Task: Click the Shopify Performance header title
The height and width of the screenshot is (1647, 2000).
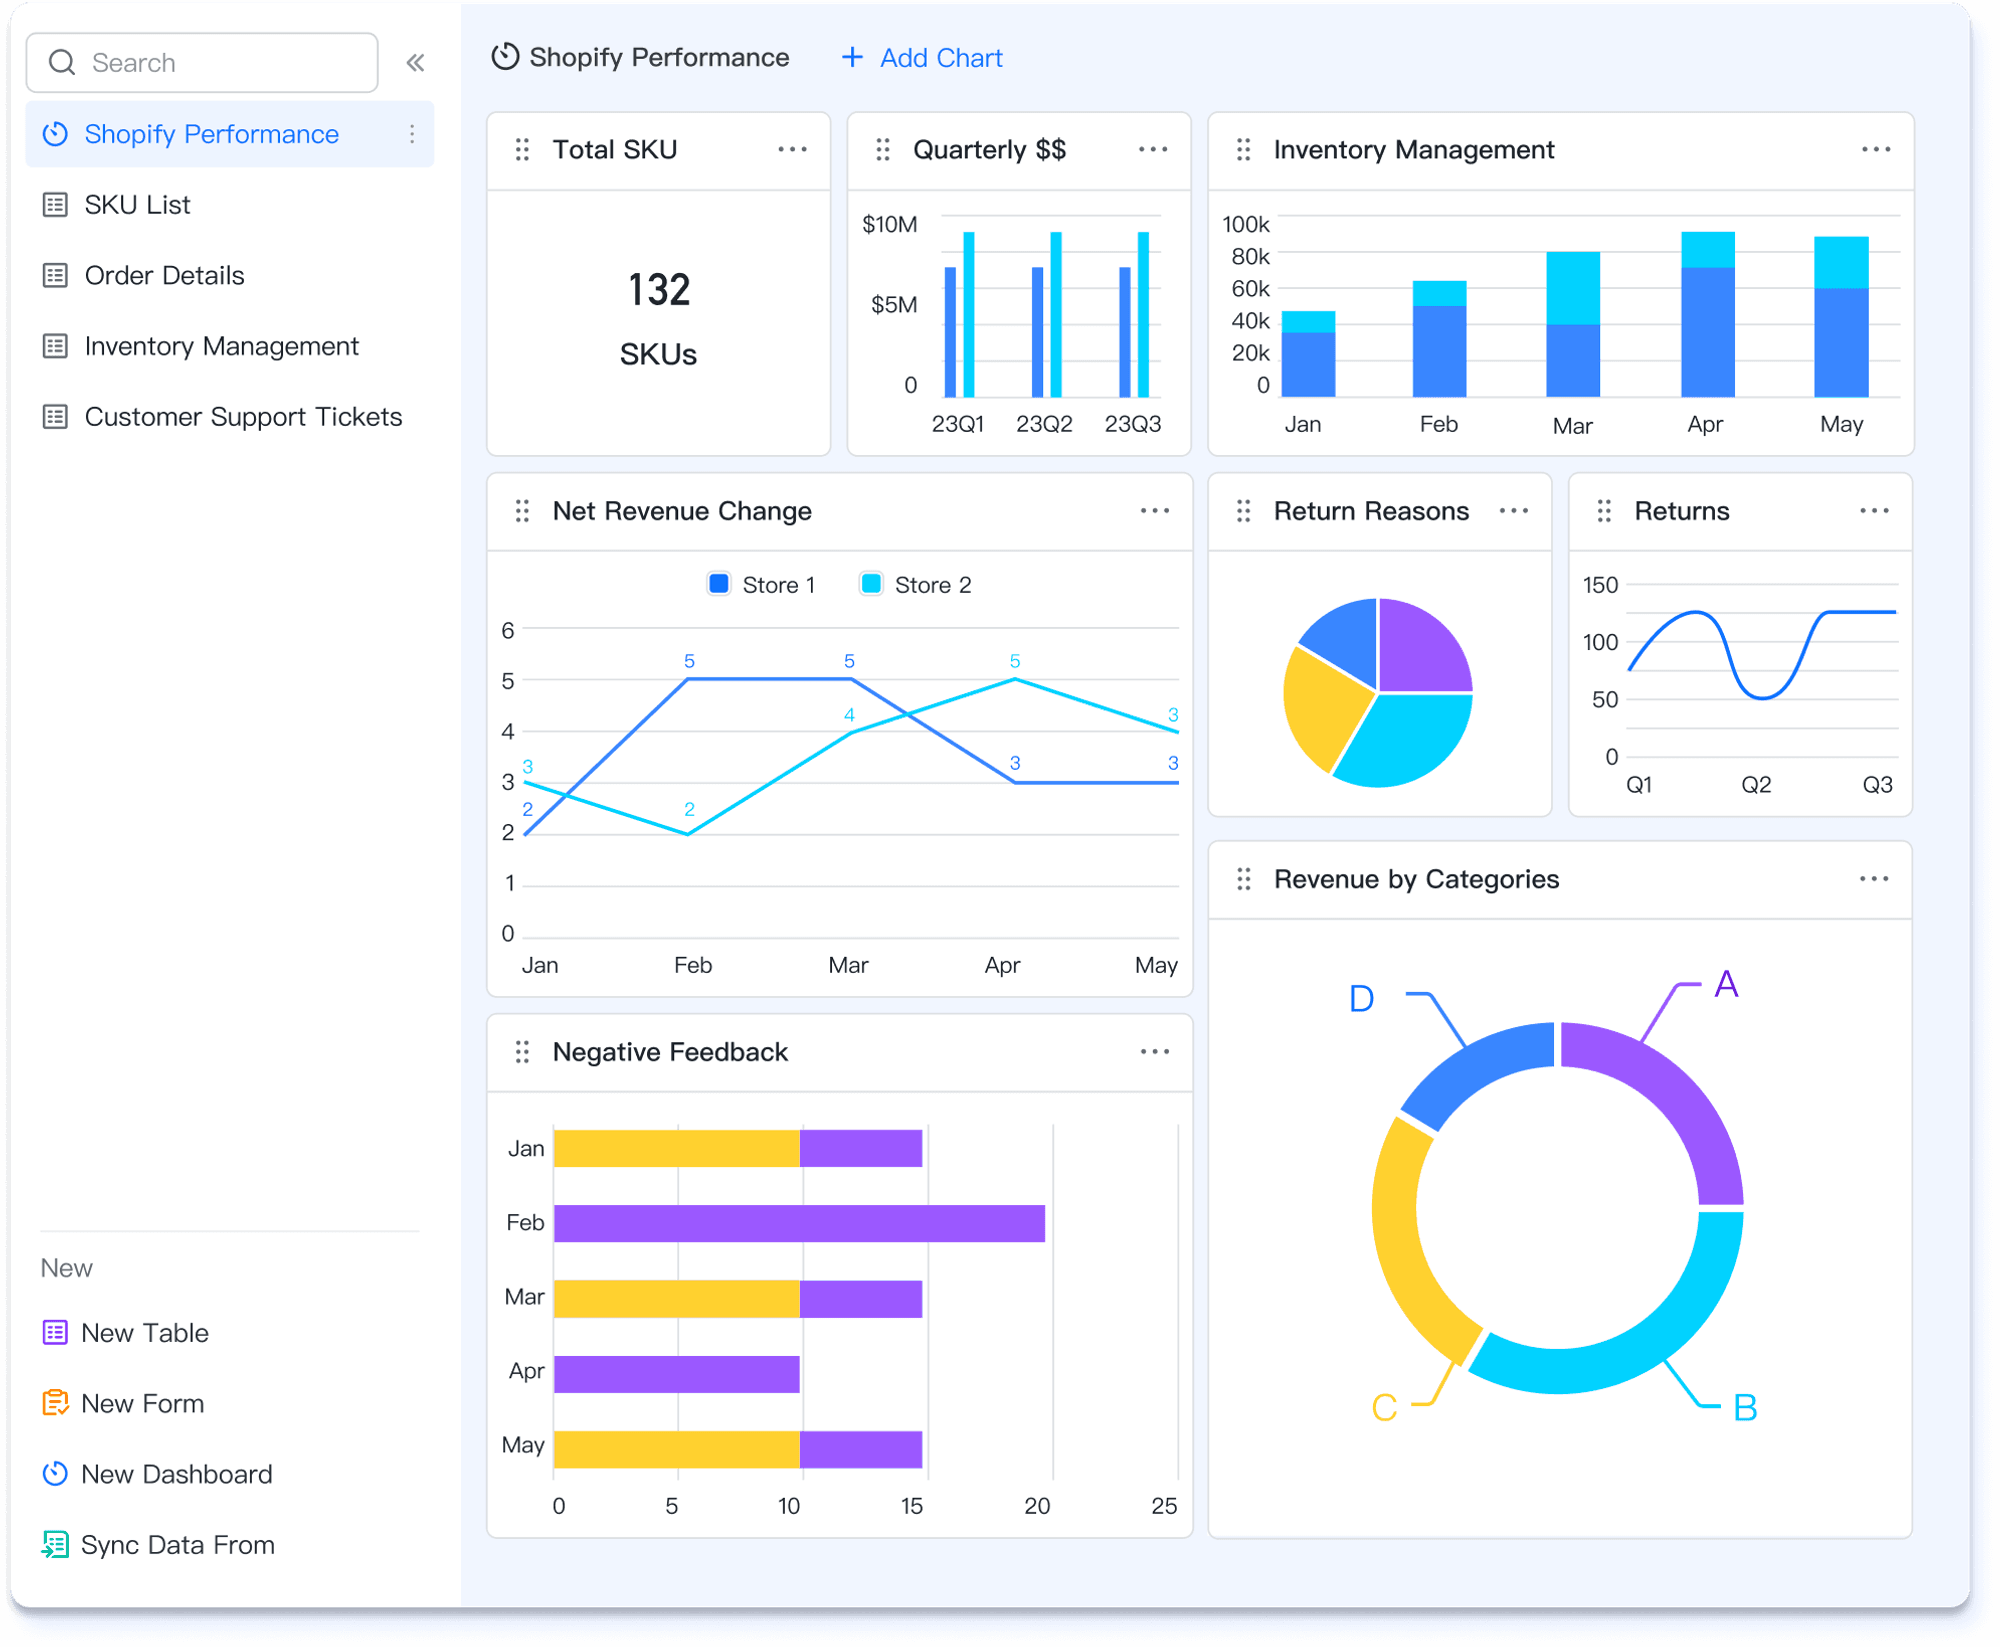Action: pos(659,57)
